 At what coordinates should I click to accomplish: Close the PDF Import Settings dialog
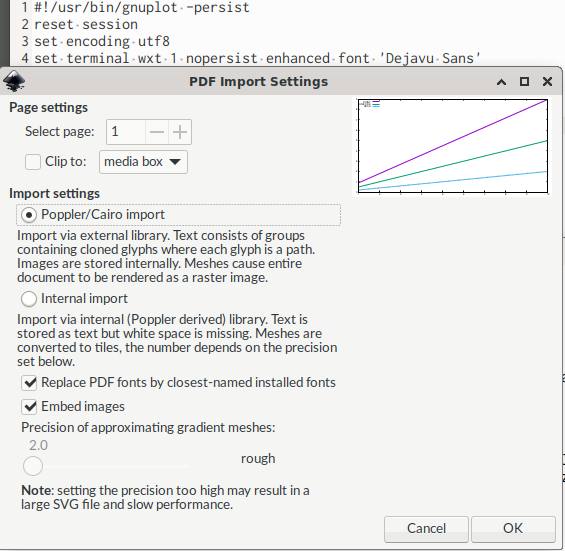(547, 82)
